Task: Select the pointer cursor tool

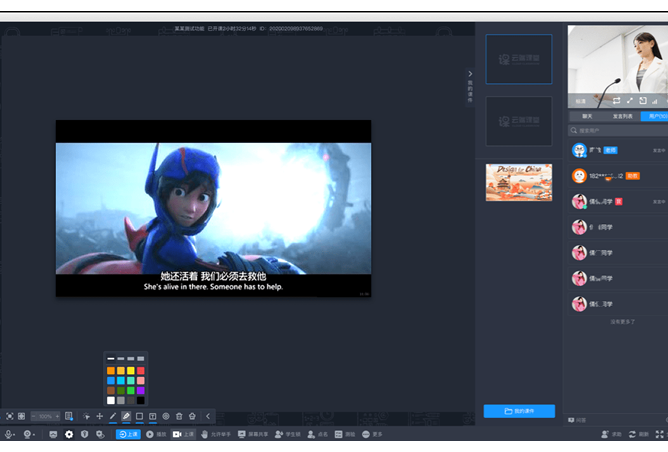Action: pos(86,416)
